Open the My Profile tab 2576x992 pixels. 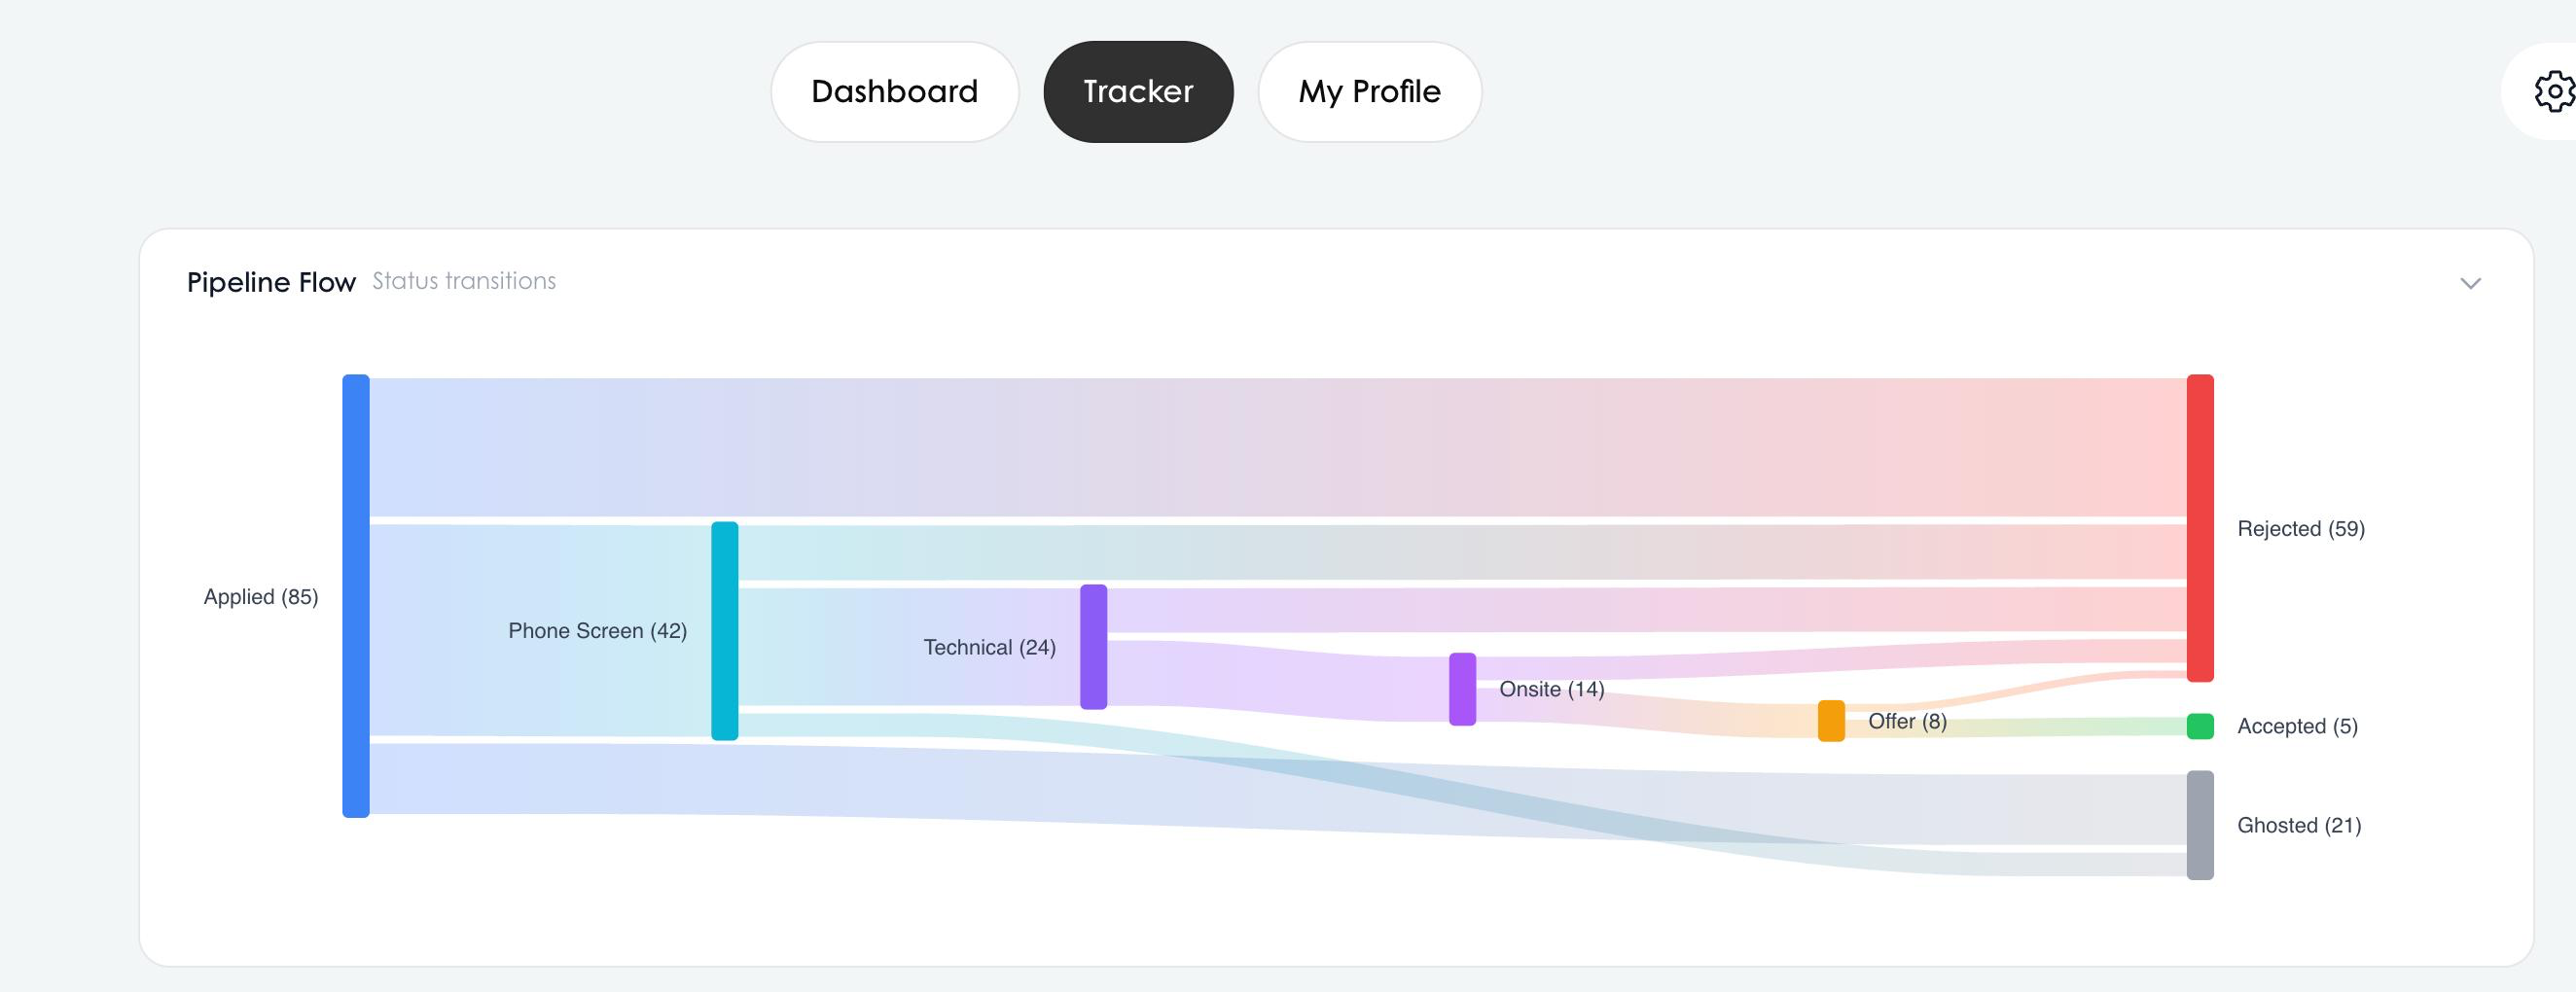pos(1369,91)
